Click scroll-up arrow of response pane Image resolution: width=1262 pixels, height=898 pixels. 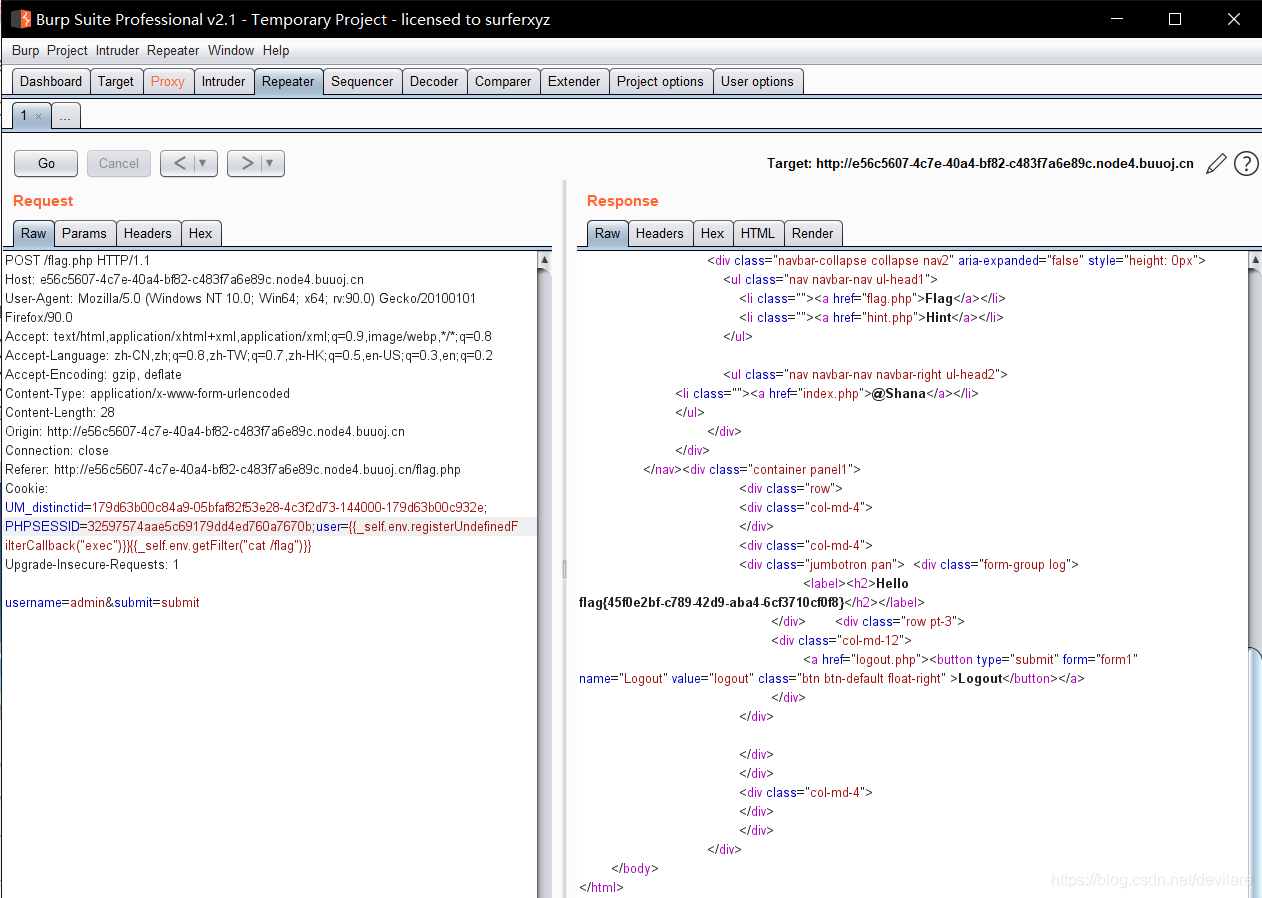pyautogui.click(x=1255, y=259)
